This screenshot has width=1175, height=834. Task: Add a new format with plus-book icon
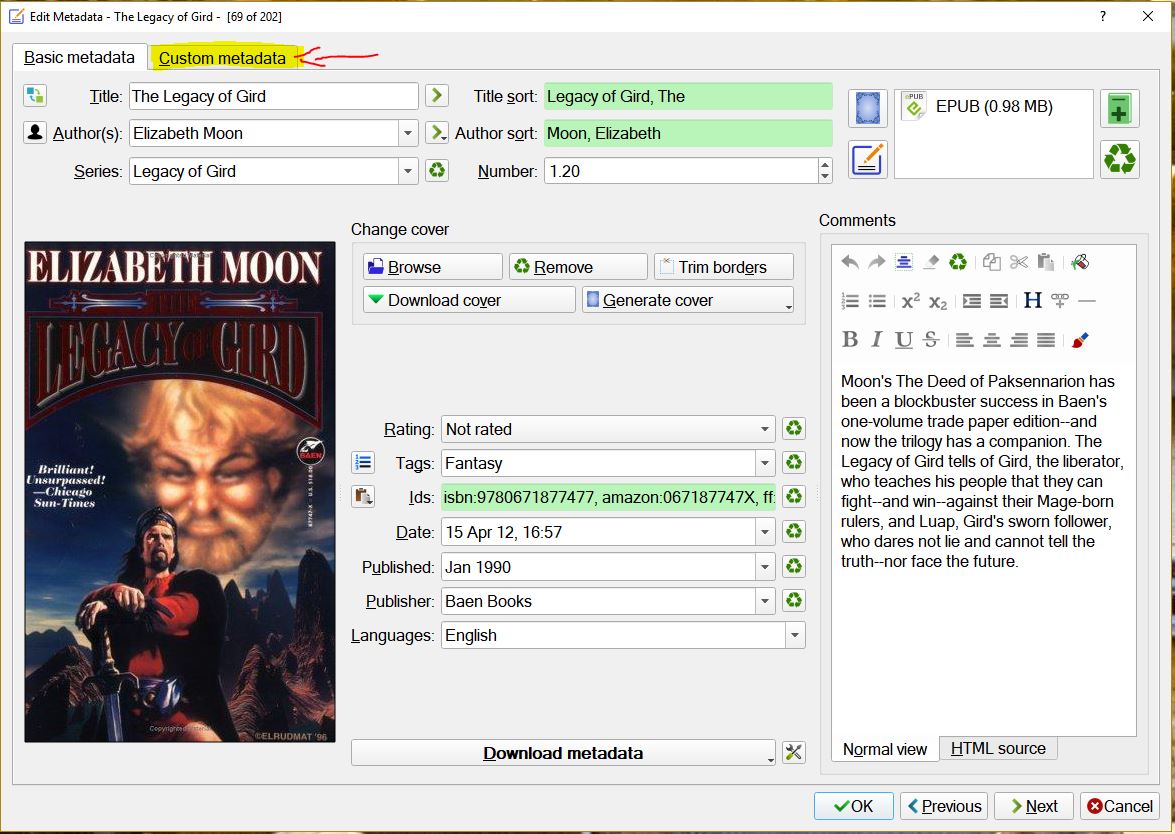1120,108
